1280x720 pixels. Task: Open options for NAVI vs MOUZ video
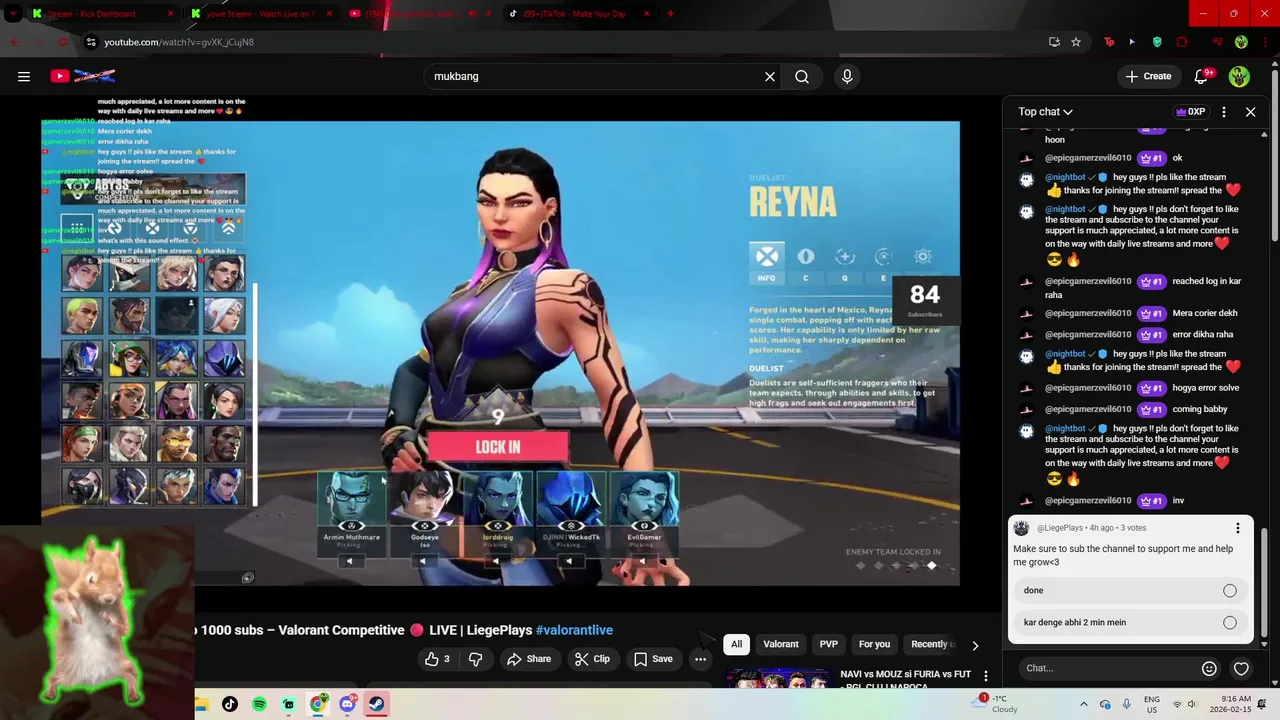[985, 676]
